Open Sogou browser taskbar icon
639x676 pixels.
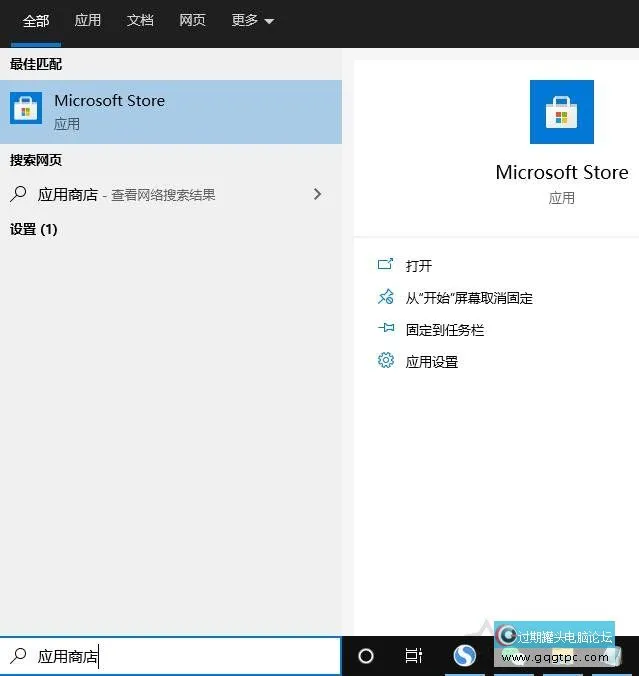465,656
